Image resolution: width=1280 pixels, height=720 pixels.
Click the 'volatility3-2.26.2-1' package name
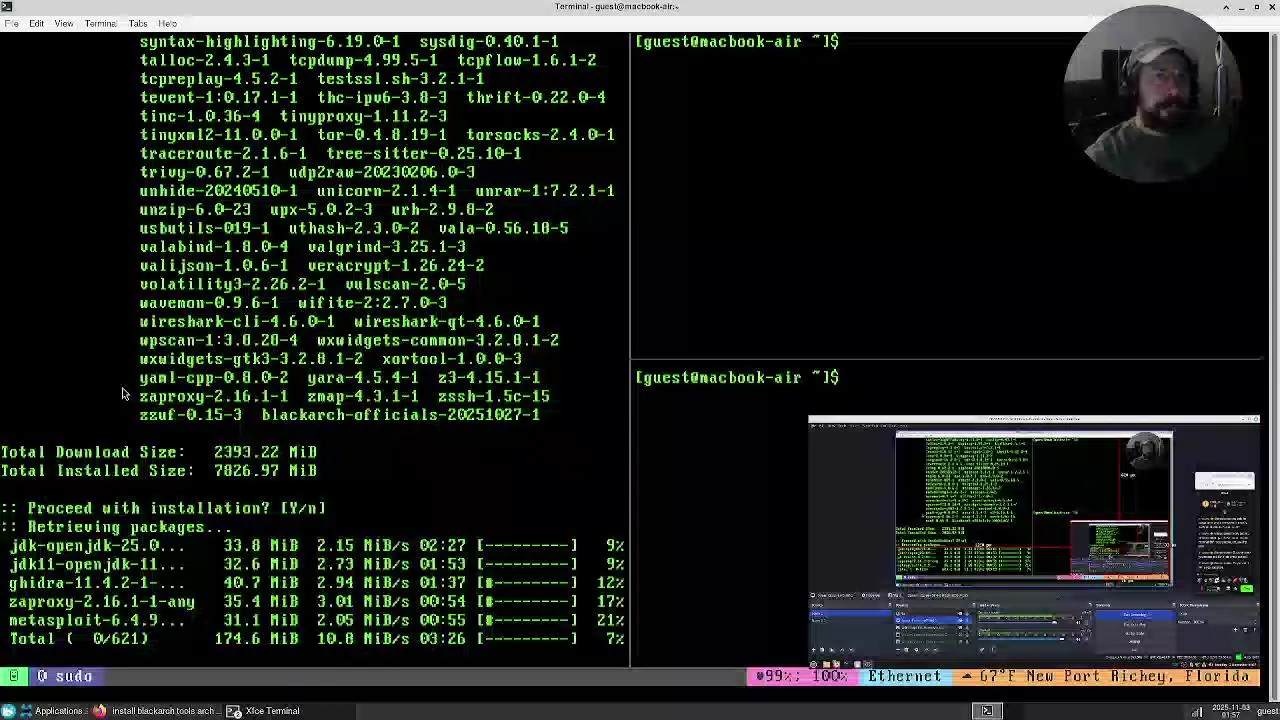(x=232, y=284)
